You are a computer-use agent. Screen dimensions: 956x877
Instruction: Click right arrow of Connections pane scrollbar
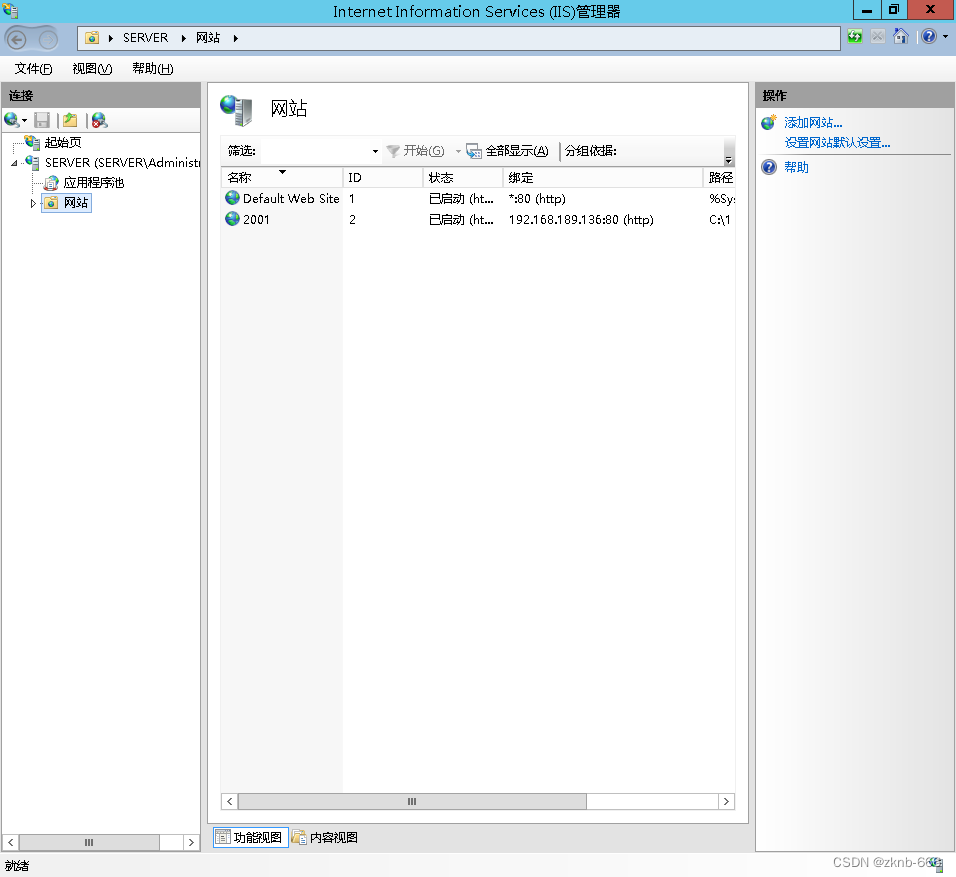pos(191,842)
